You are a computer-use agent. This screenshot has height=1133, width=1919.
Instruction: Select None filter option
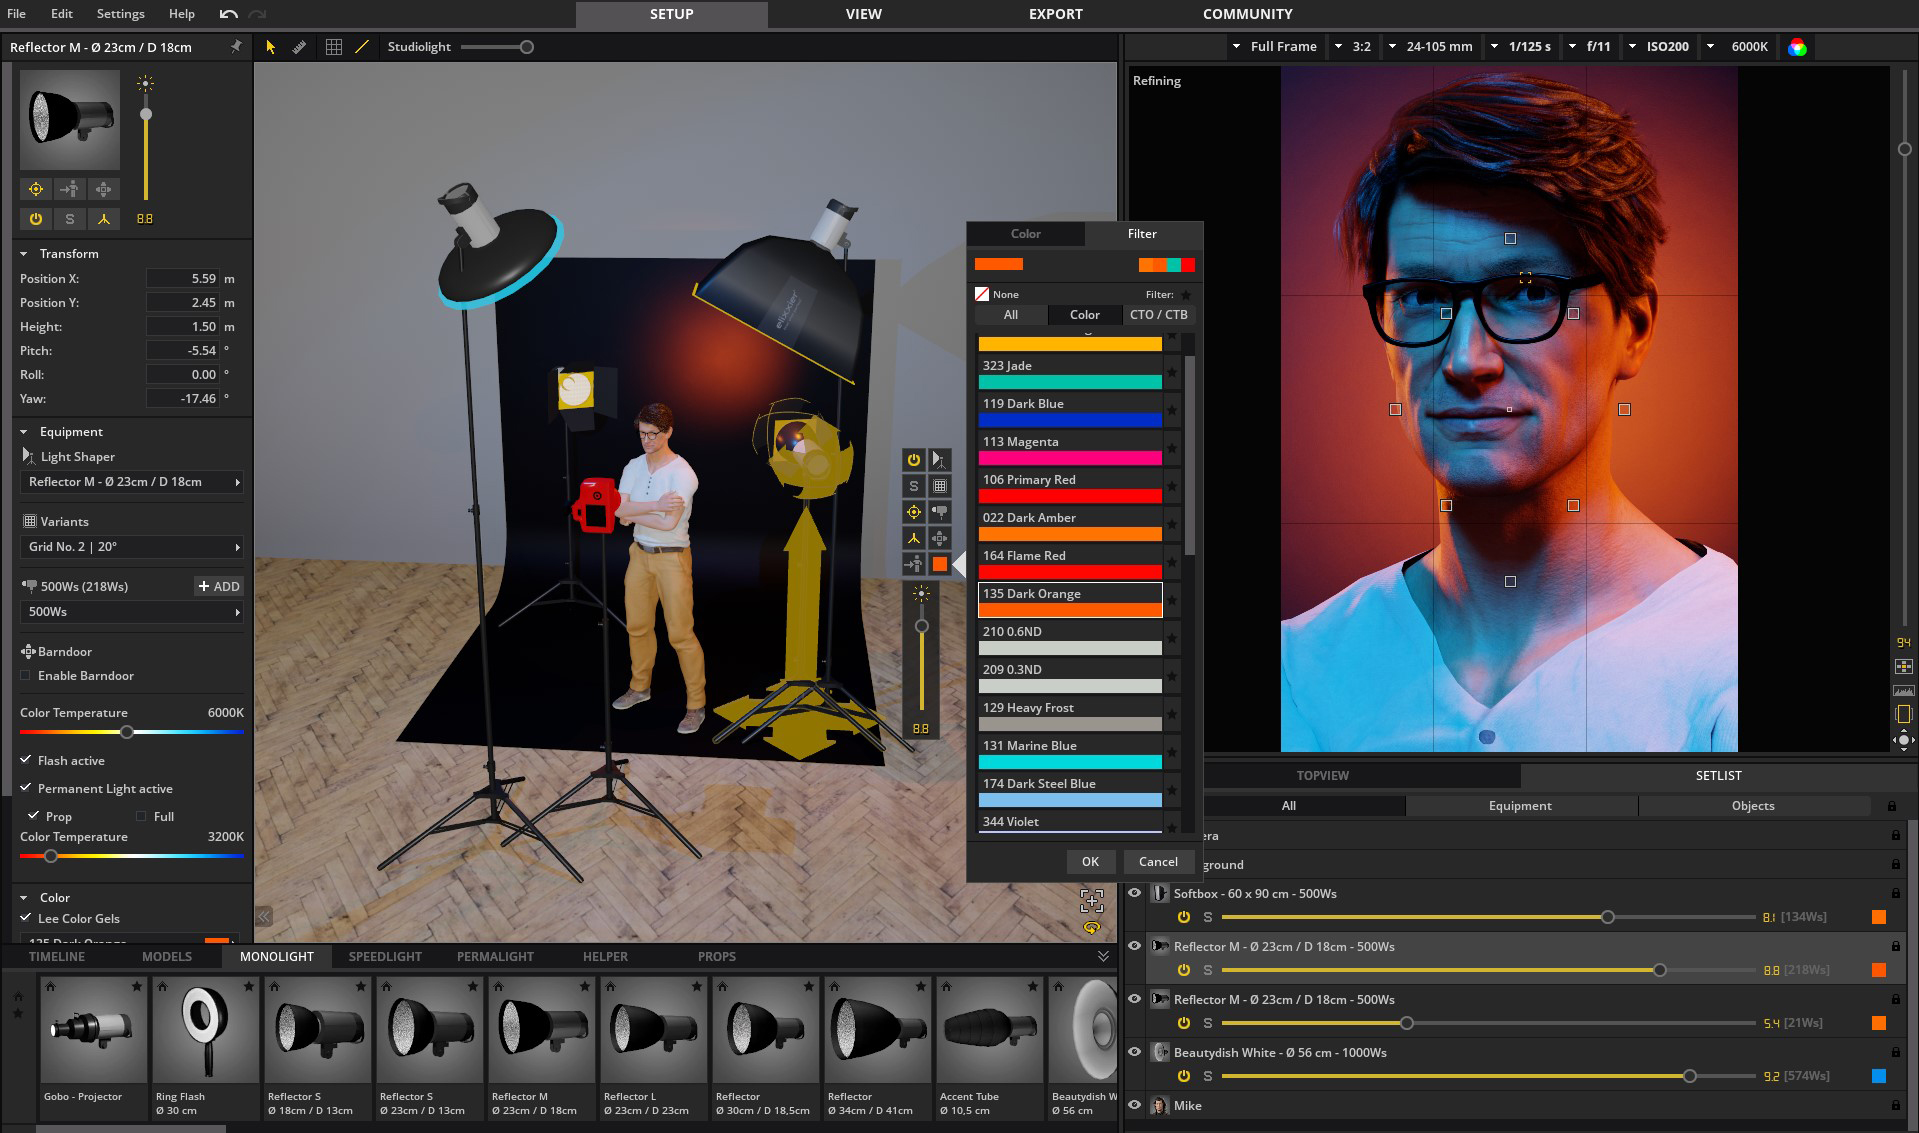tap(997, 295)
